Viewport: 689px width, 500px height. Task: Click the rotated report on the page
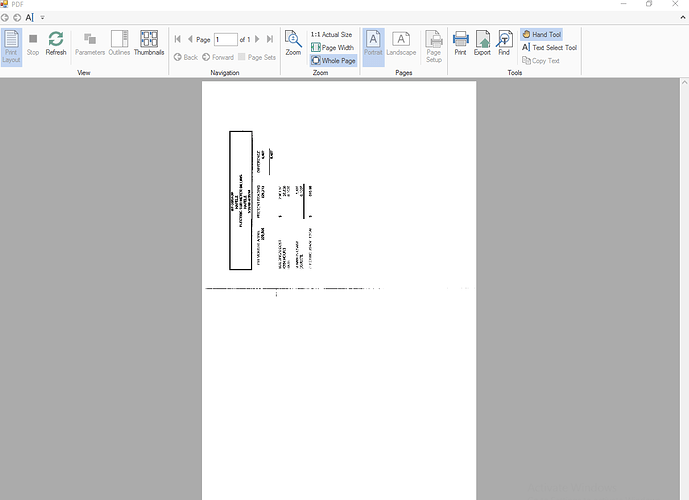tap(271, 200)
